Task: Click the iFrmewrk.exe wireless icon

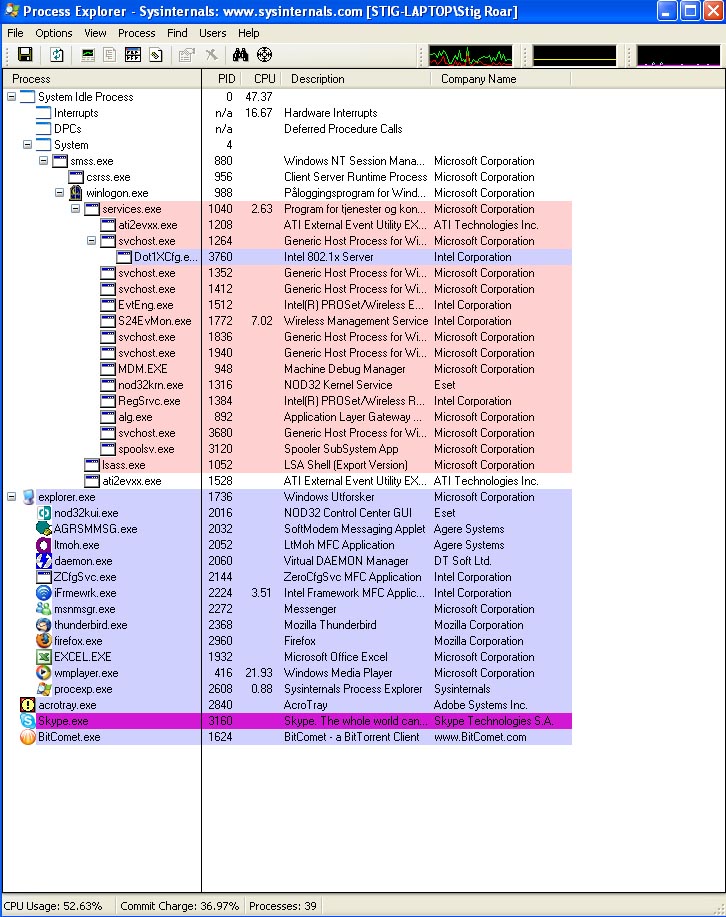Action: click(x=44, y=593)
